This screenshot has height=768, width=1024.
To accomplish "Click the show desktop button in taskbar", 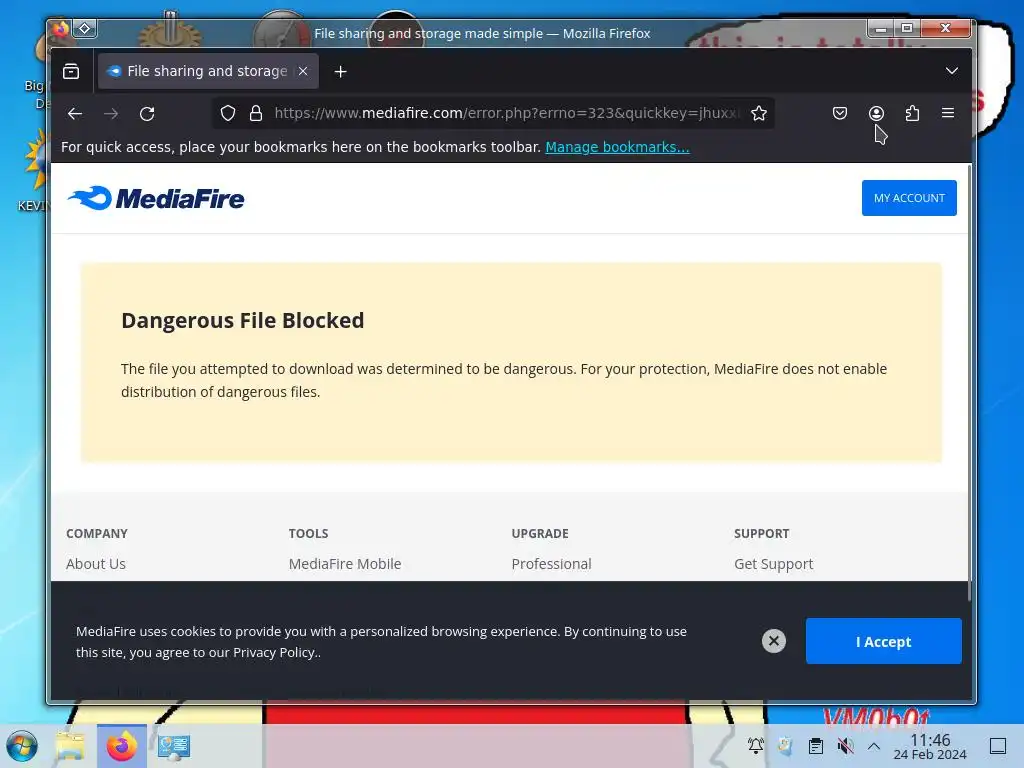I will [998, 746].
